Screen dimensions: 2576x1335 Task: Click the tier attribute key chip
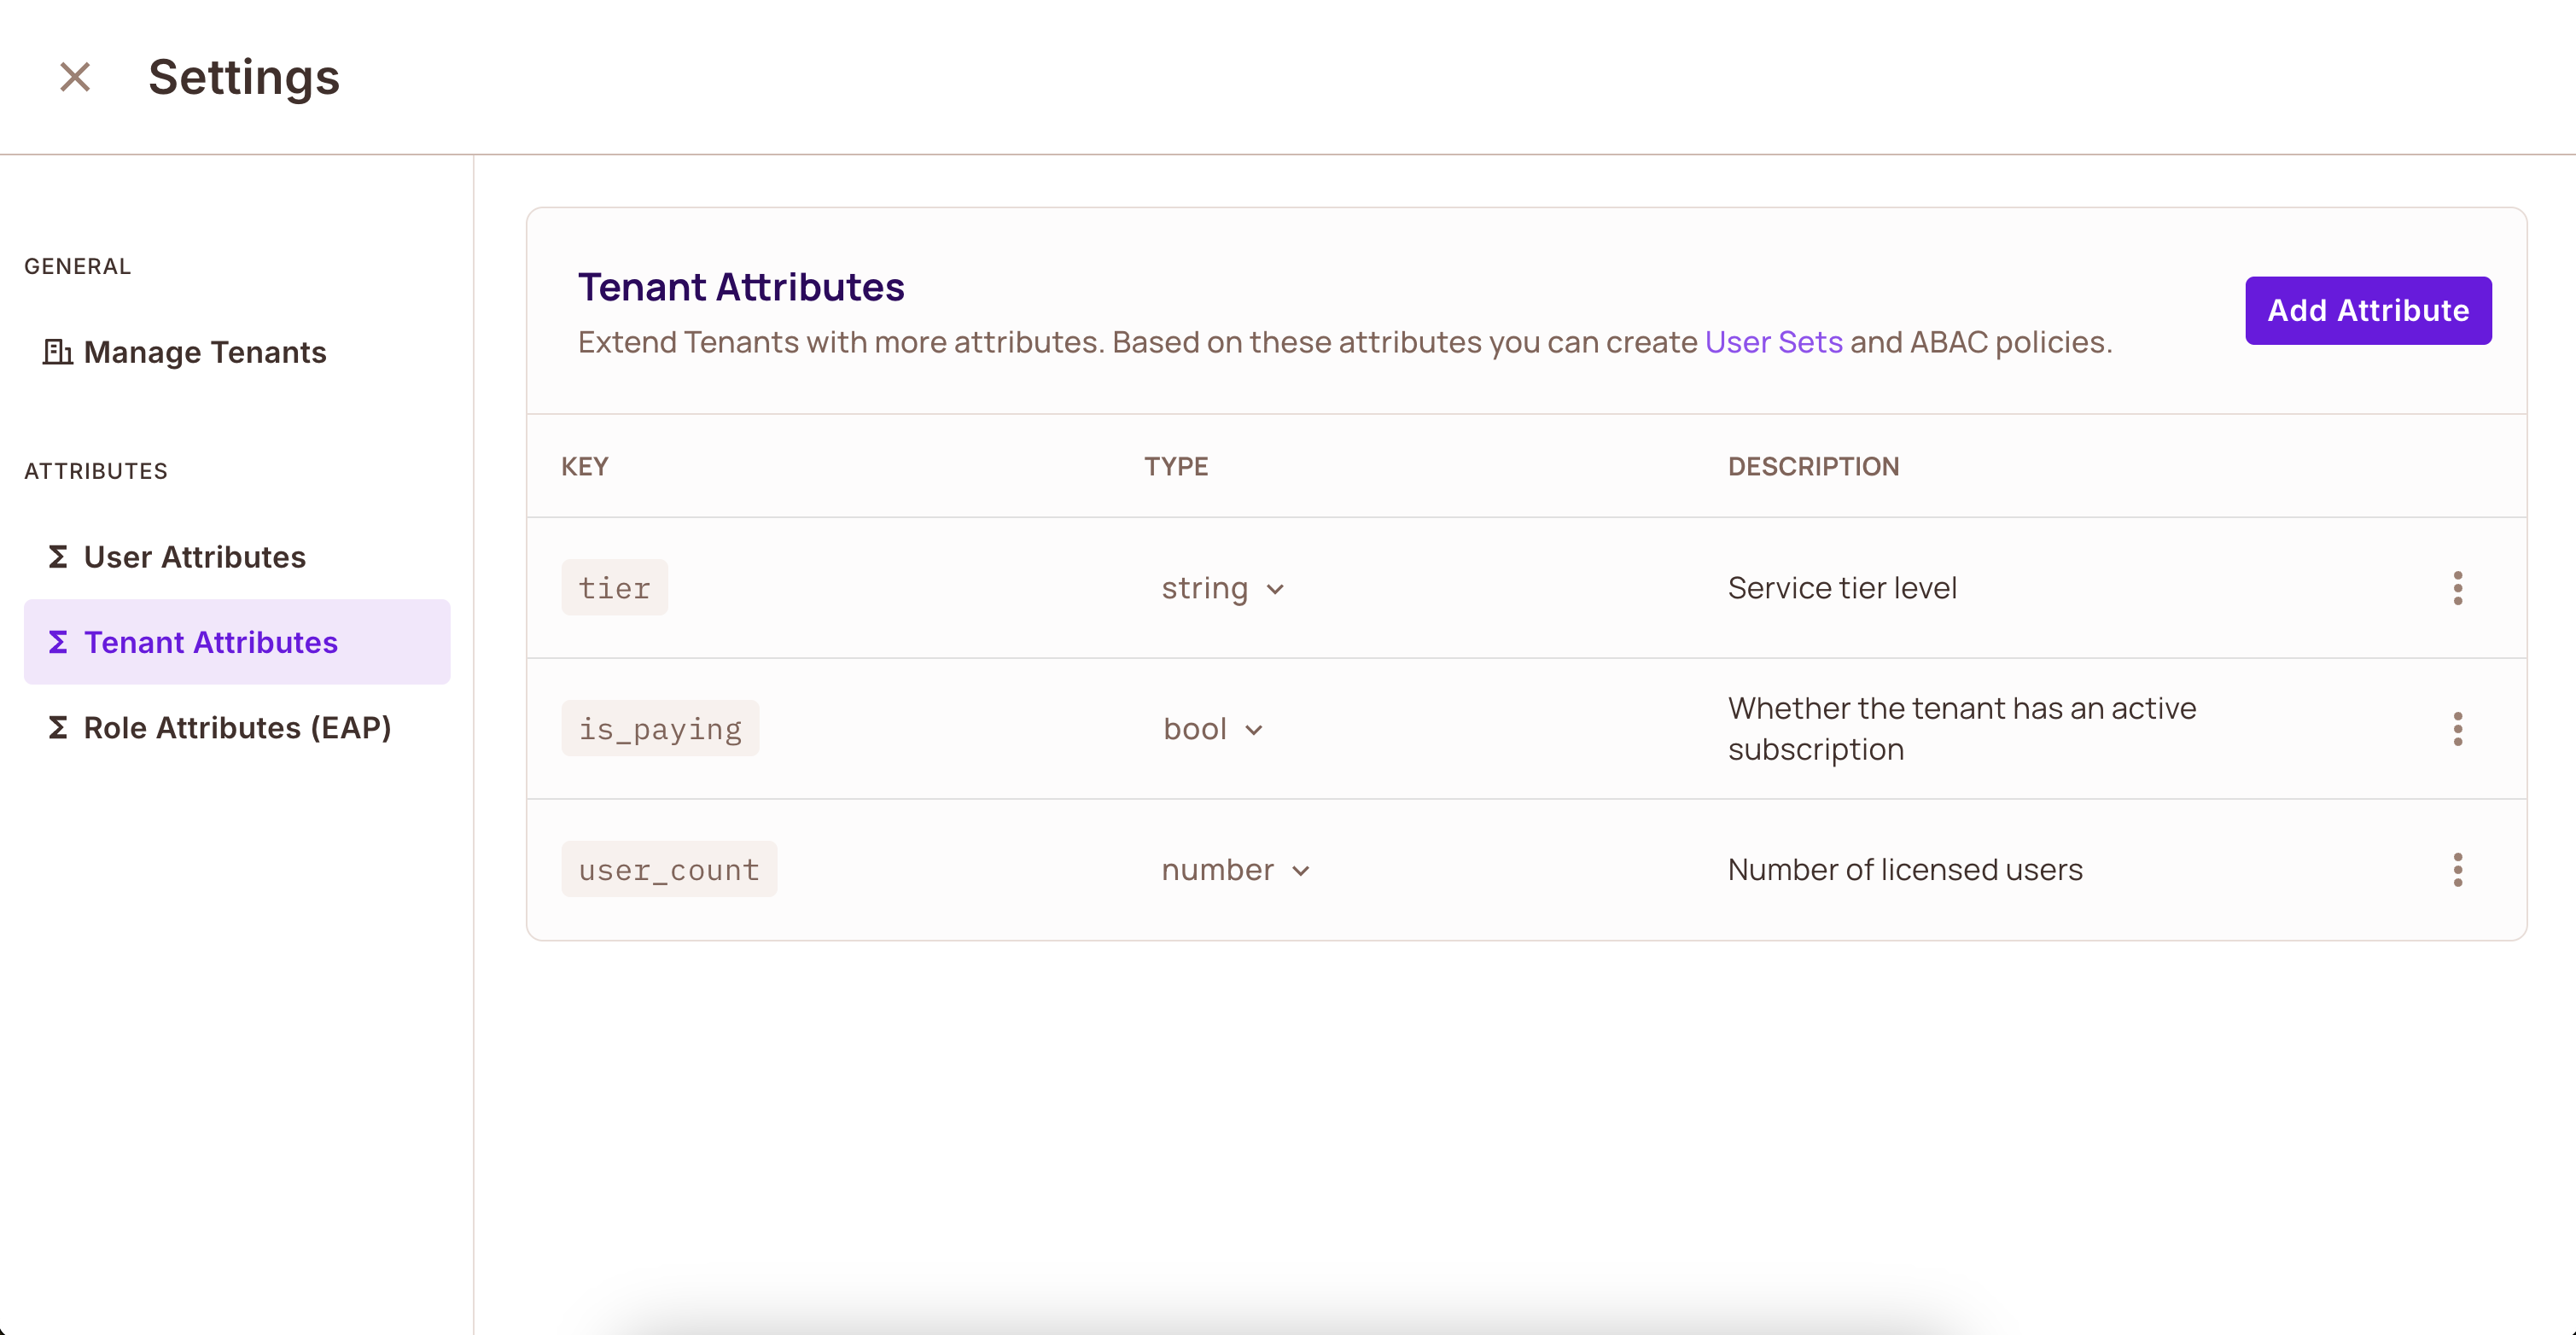click(x=614, y=587)
